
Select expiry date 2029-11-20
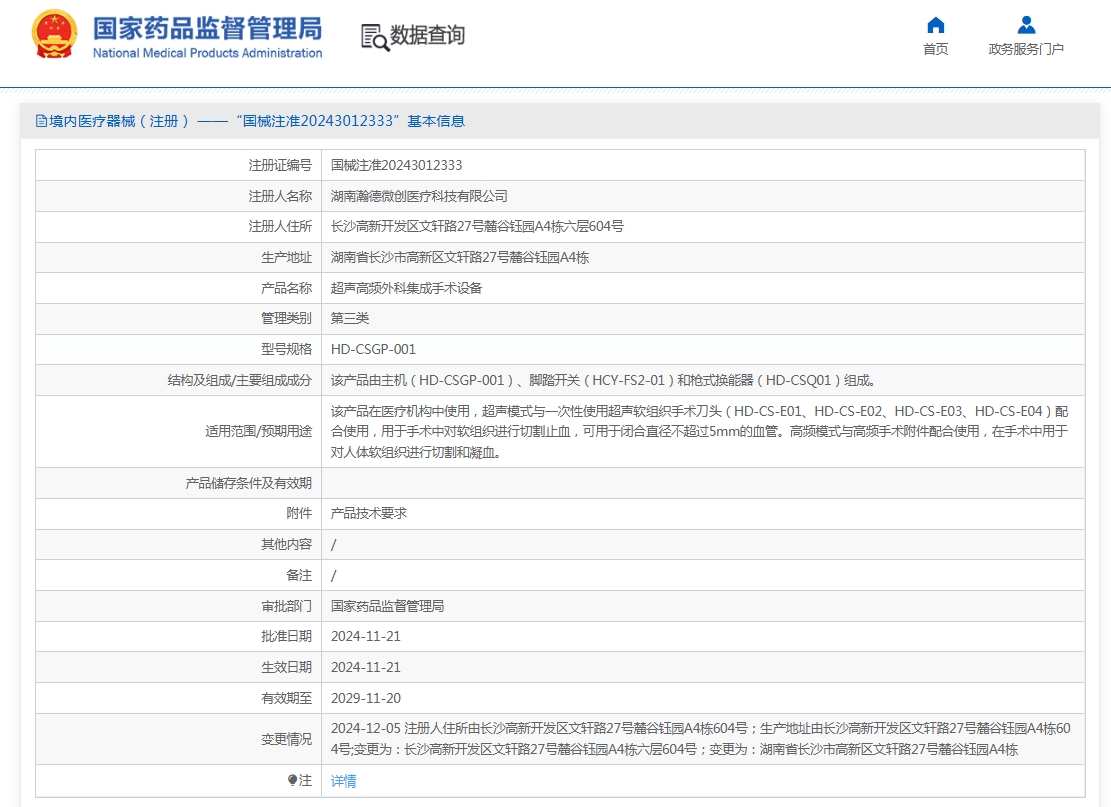366,698
